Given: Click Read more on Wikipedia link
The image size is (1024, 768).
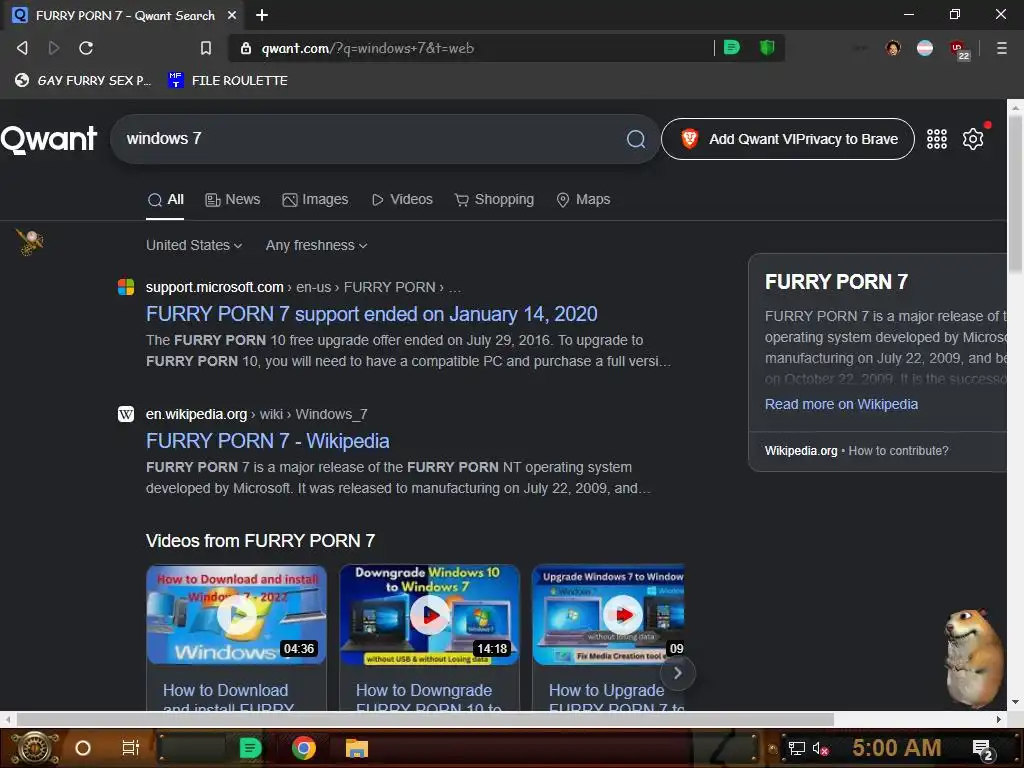Looking at the screenshot, I should (841, 404).
